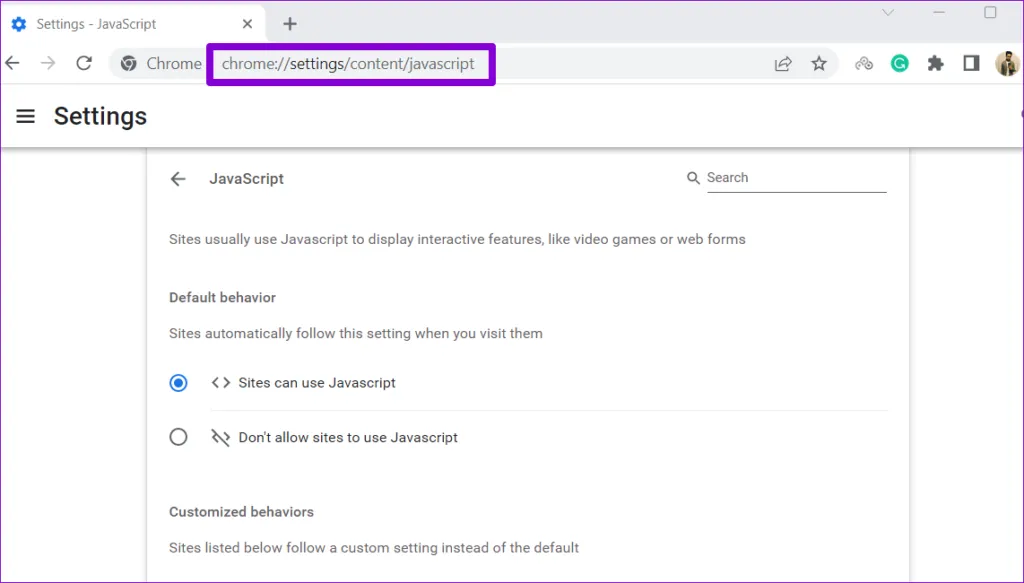Bookmark this page with the star icon
The width and height of the screenshot is (1024, 583).
(819, 64)
